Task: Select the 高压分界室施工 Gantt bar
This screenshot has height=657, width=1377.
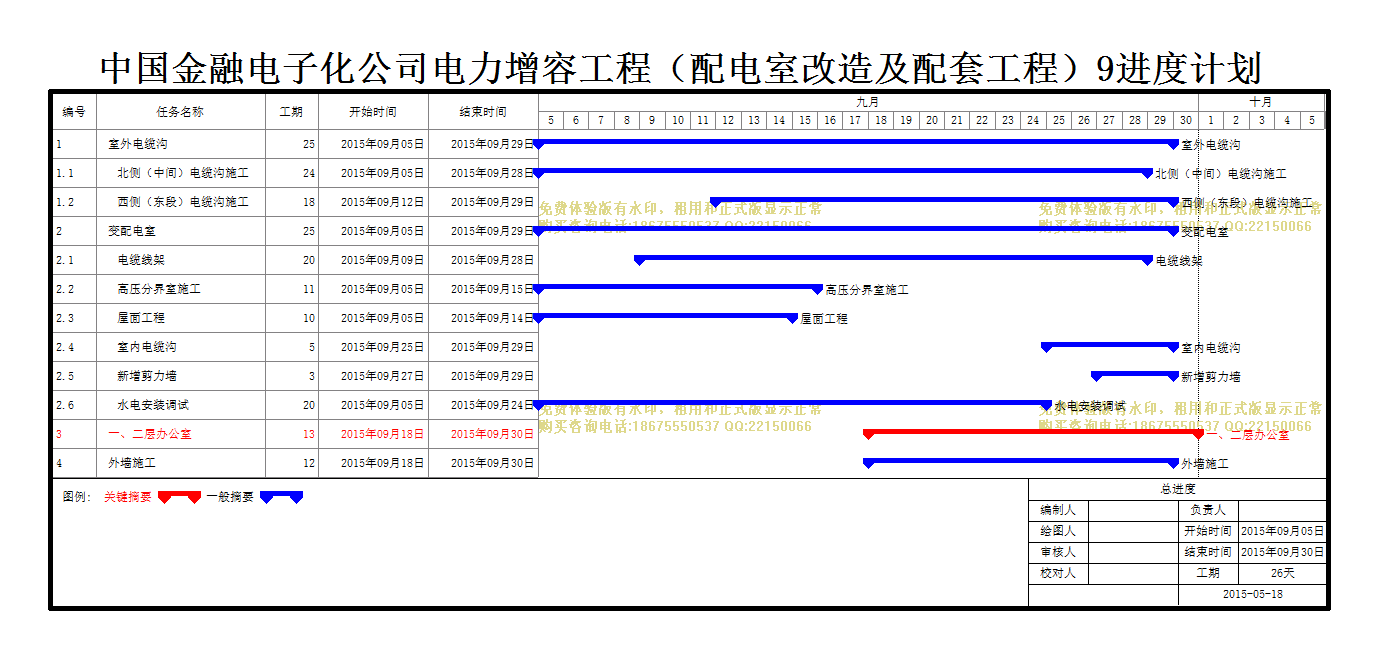Action: (x=678, y=288)
